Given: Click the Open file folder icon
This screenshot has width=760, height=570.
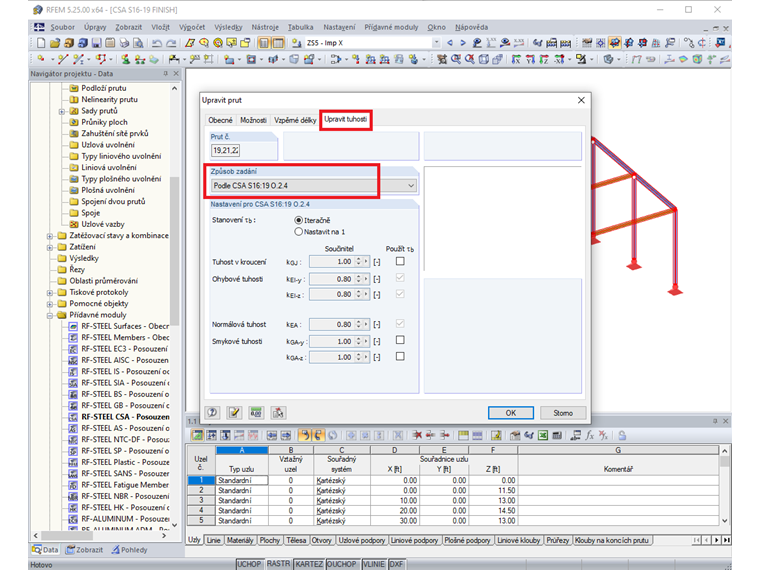Looking at the screenshot, I should tap(54, 43).
